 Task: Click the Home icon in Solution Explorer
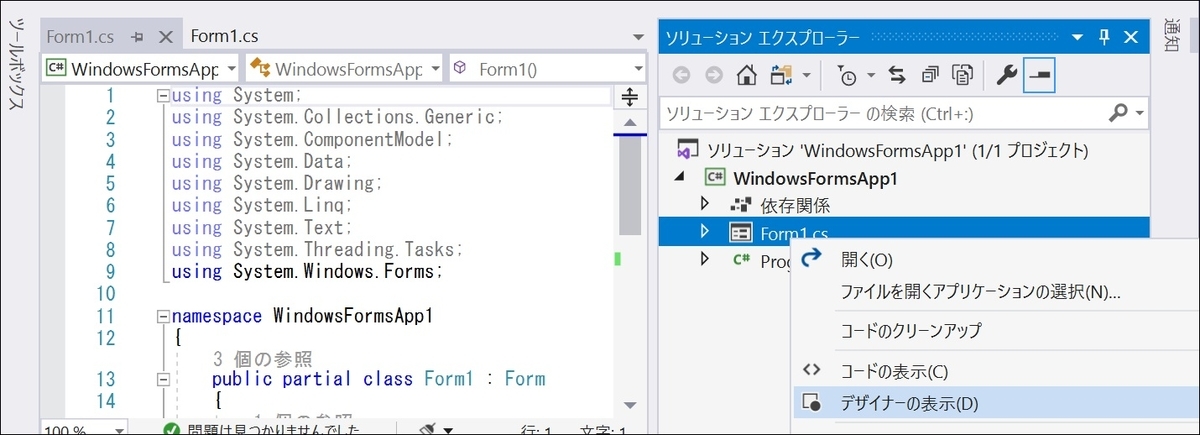coord(746,75)
